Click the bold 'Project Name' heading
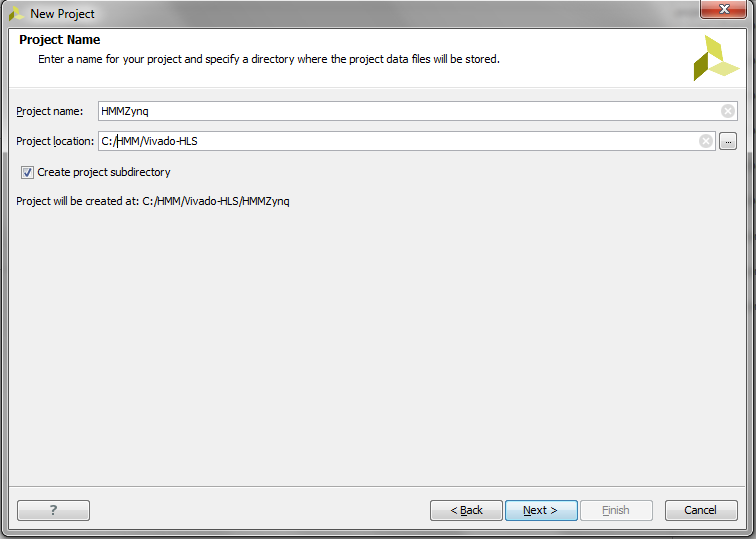The height and width of the screenshot is (539, 756). (60, 40)
